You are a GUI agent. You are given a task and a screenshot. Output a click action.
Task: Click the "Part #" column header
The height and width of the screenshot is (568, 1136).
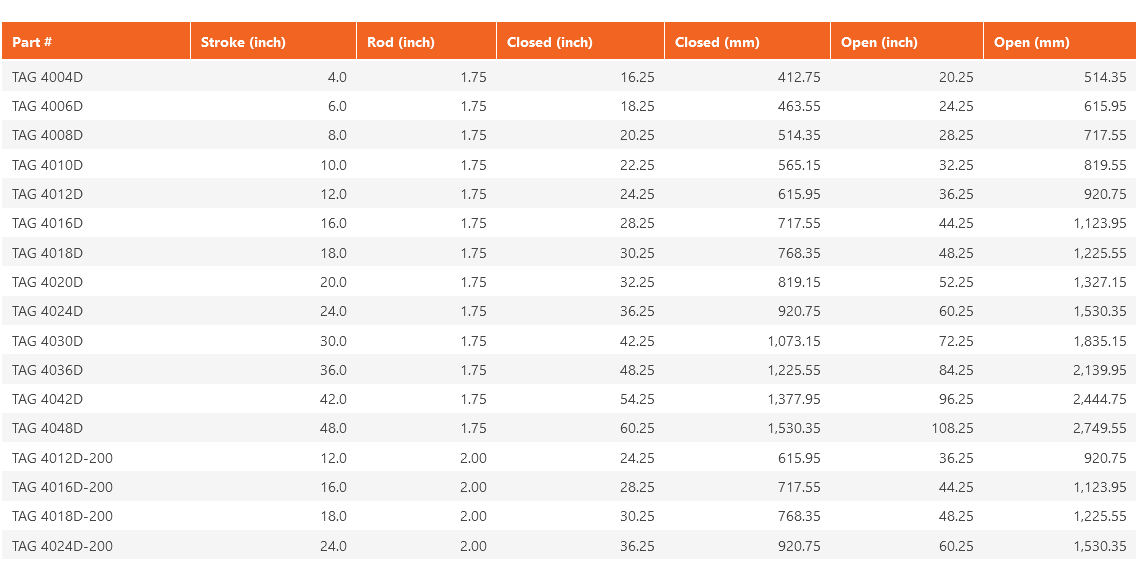coord(32,42)
